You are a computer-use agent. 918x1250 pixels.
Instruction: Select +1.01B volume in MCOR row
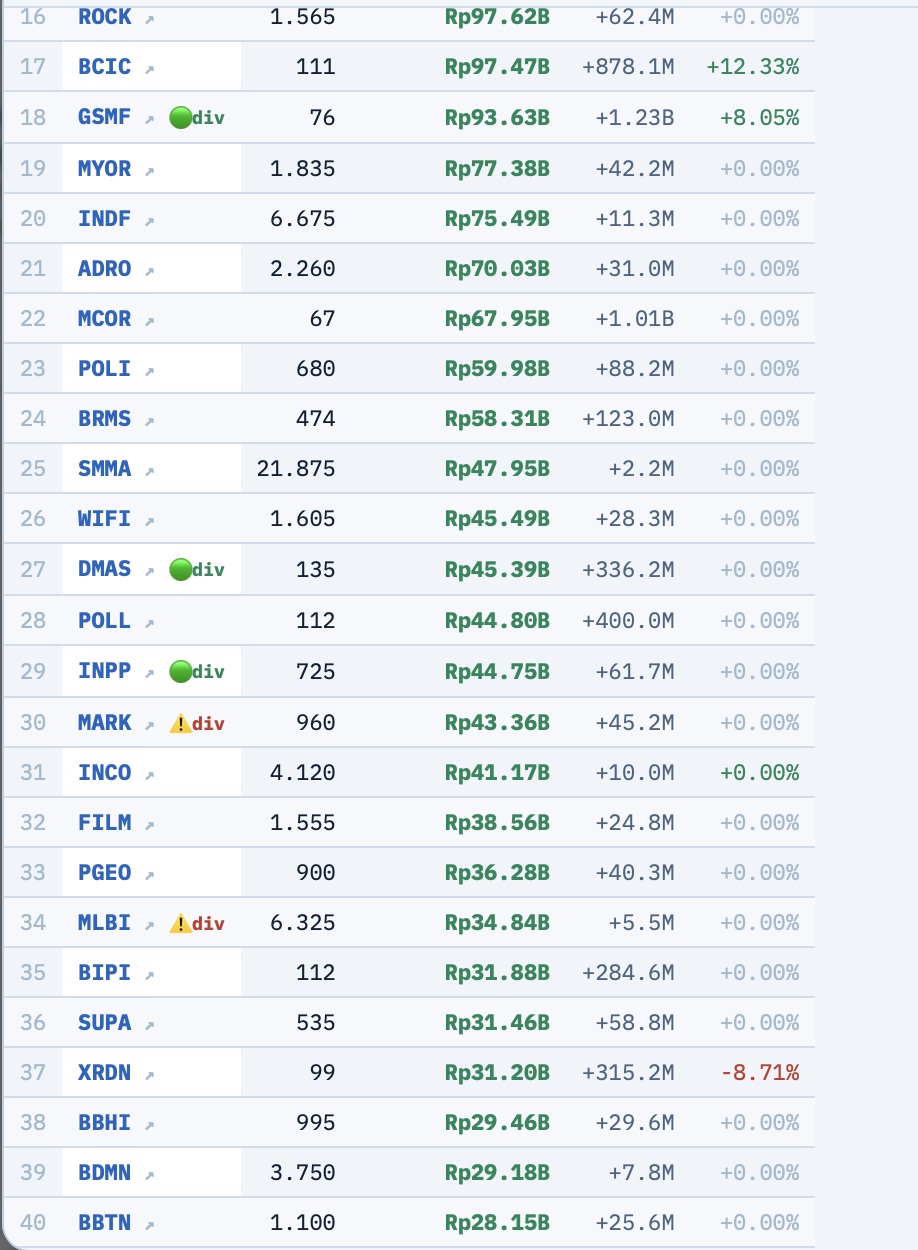click(x=634, y=318)
